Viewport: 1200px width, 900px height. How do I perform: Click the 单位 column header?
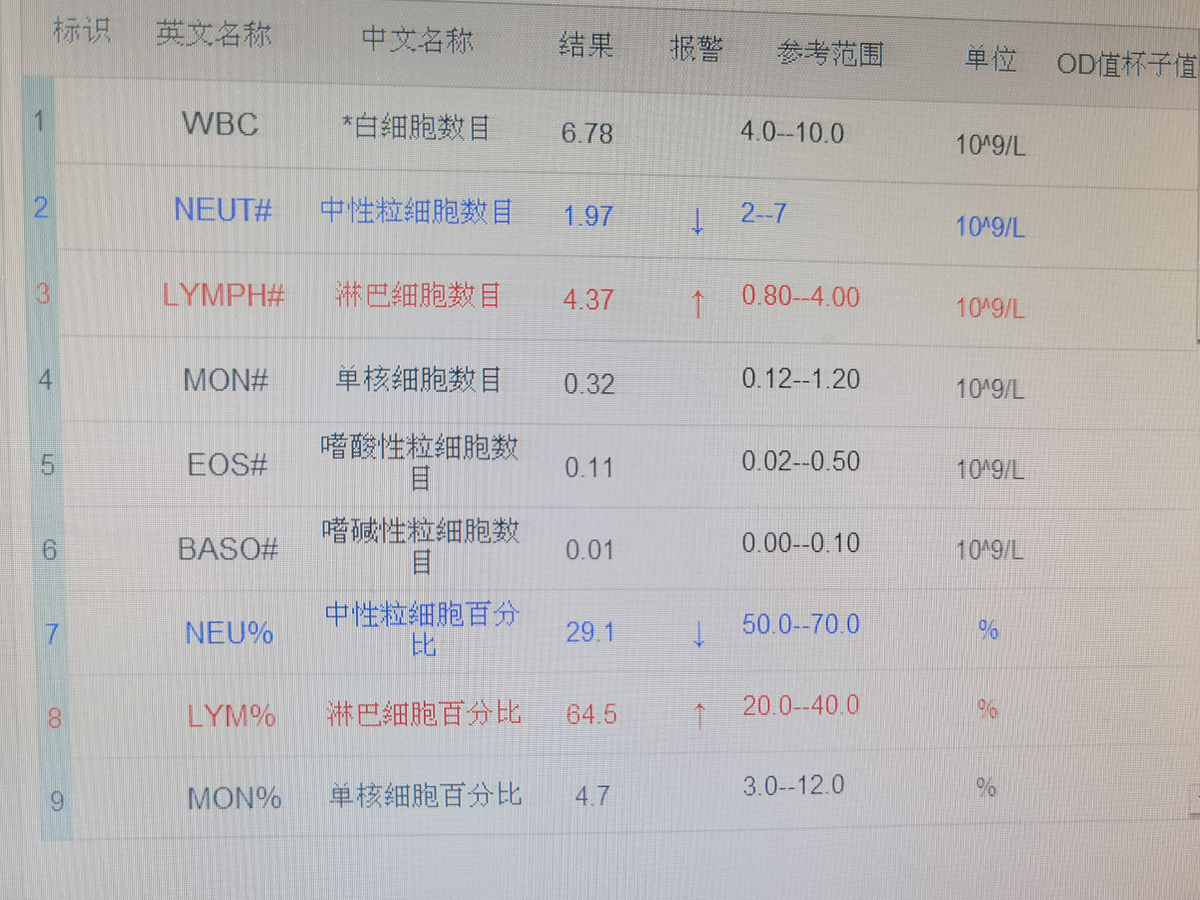click(990, 59)
